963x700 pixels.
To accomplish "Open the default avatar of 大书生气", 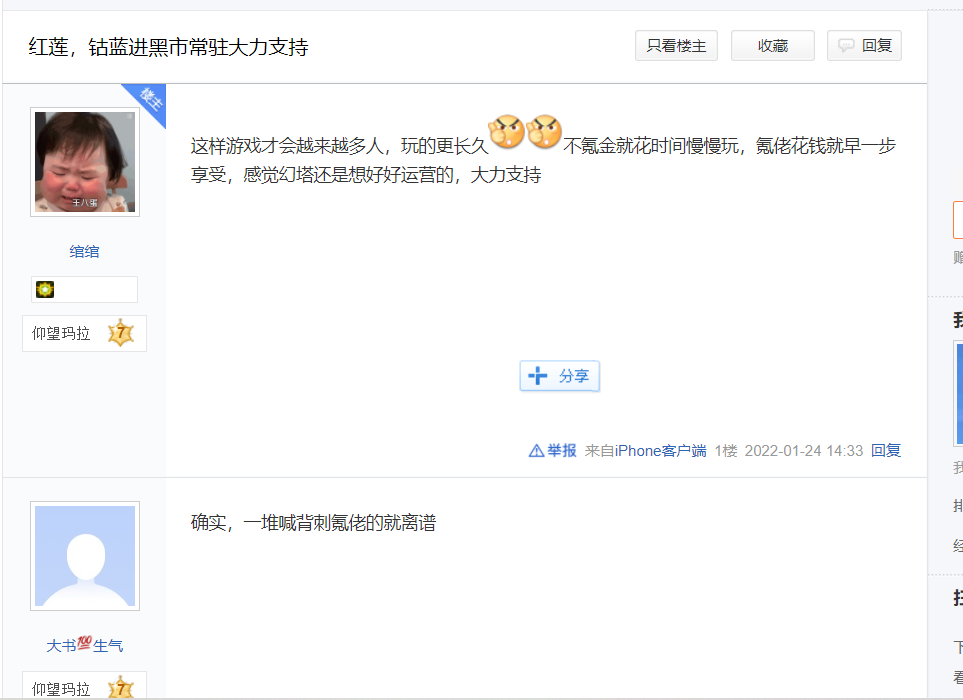I will (x=85, y=556).
